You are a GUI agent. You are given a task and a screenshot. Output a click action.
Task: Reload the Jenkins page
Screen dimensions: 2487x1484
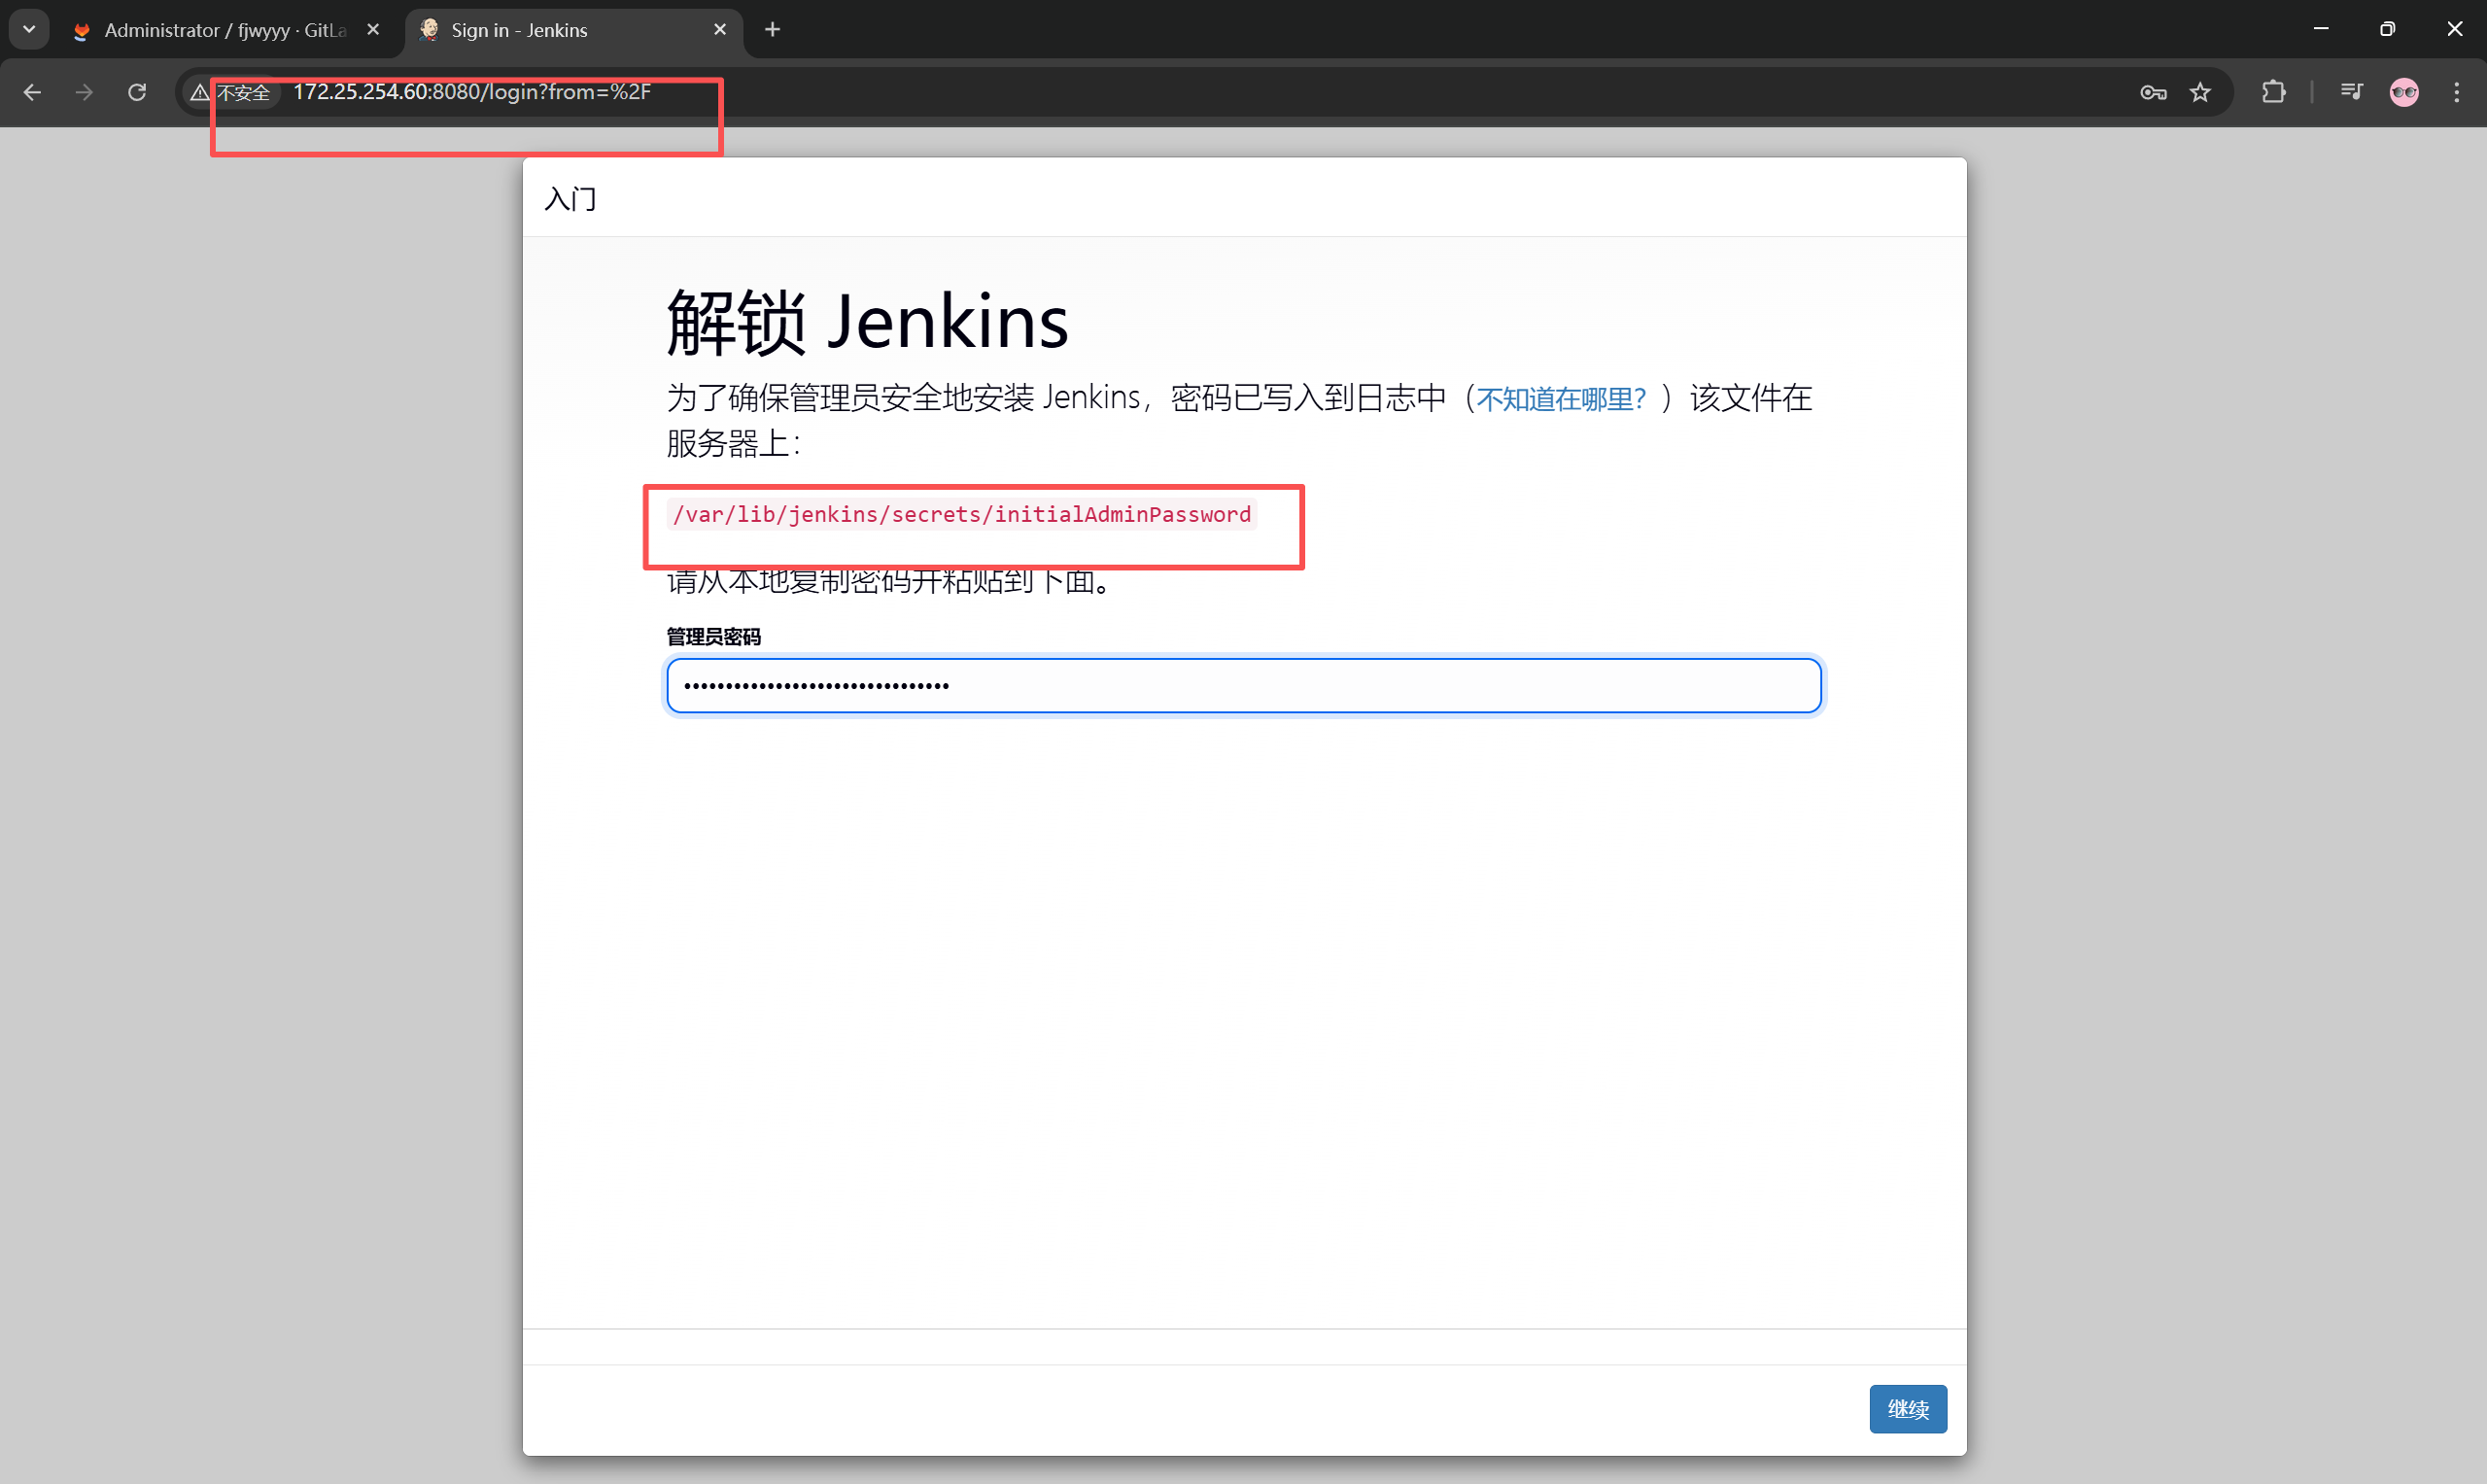coord(137,92)
